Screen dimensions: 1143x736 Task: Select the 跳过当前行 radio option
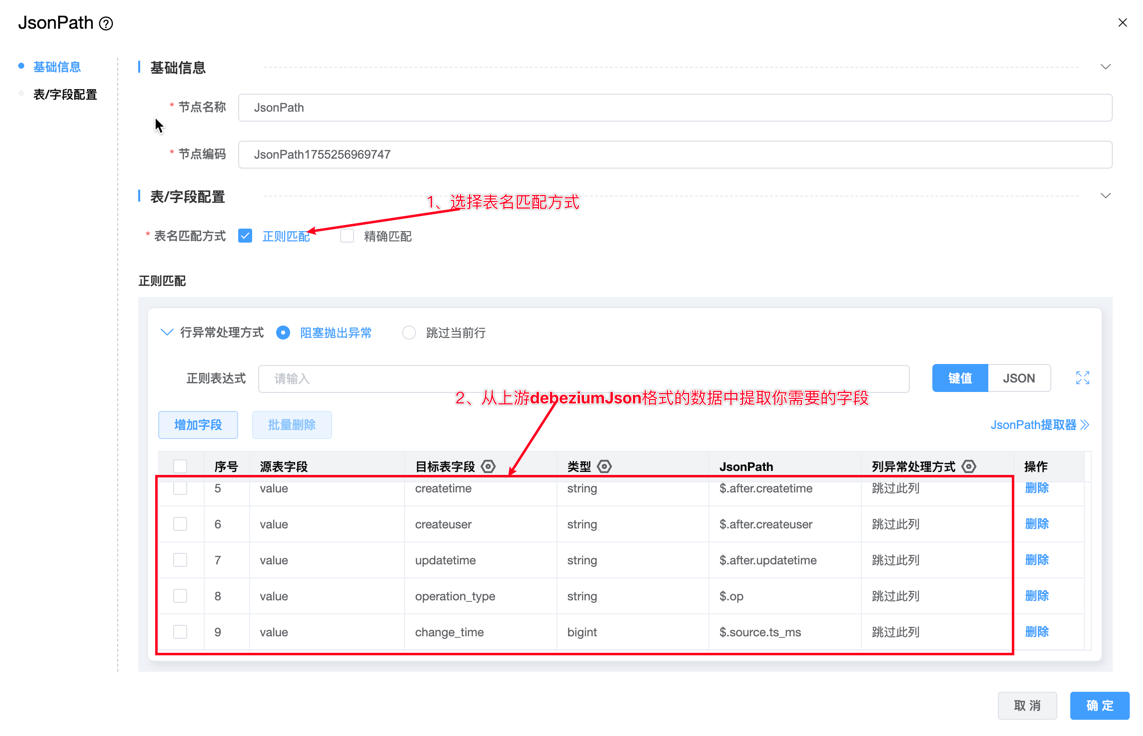click(x=409, y=333)
